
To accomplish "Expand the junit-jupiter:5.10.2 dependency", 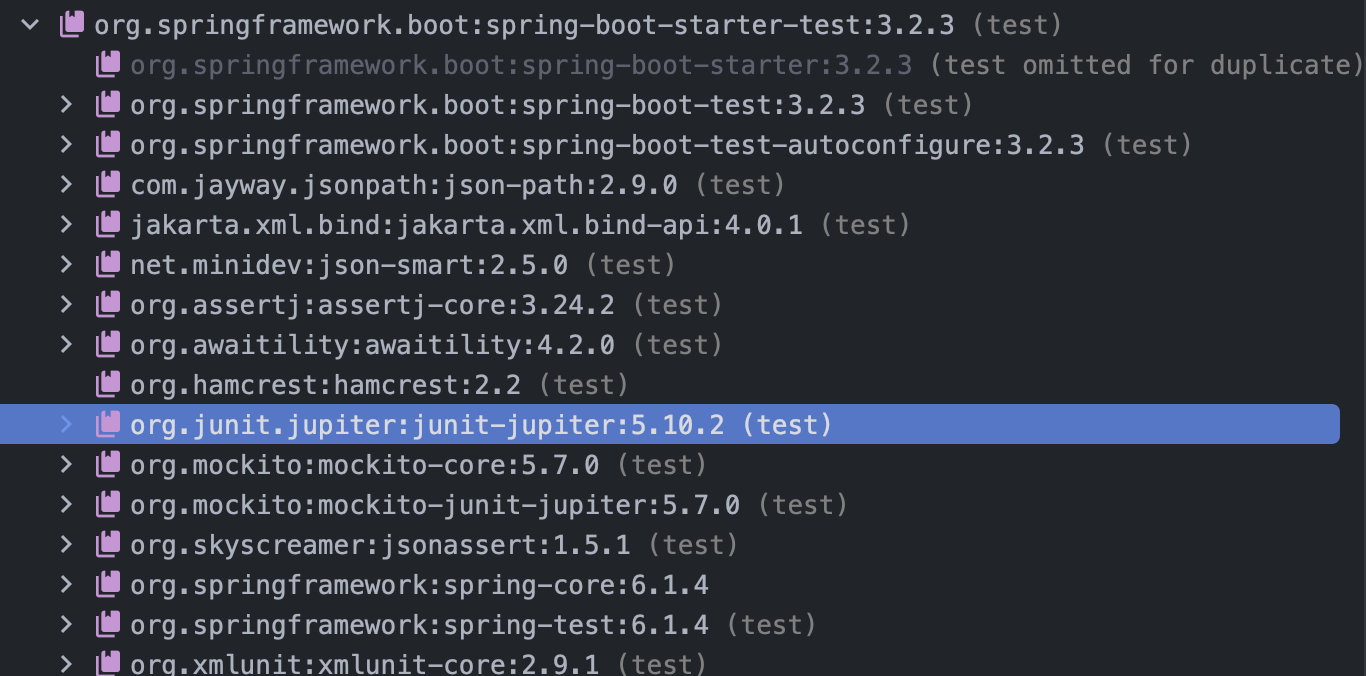I will click(x=66, y=425).
